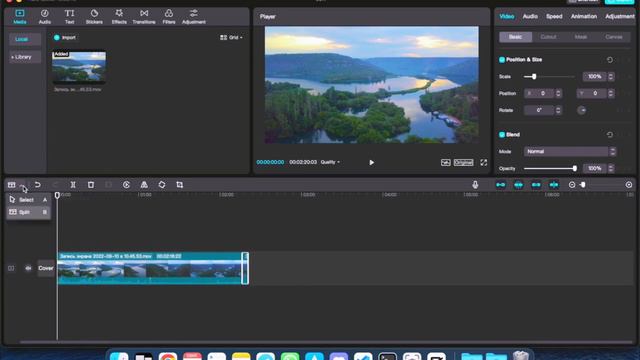Switch to the Speed properties tab
Screen dimensions: 640x360
[554, 16]
